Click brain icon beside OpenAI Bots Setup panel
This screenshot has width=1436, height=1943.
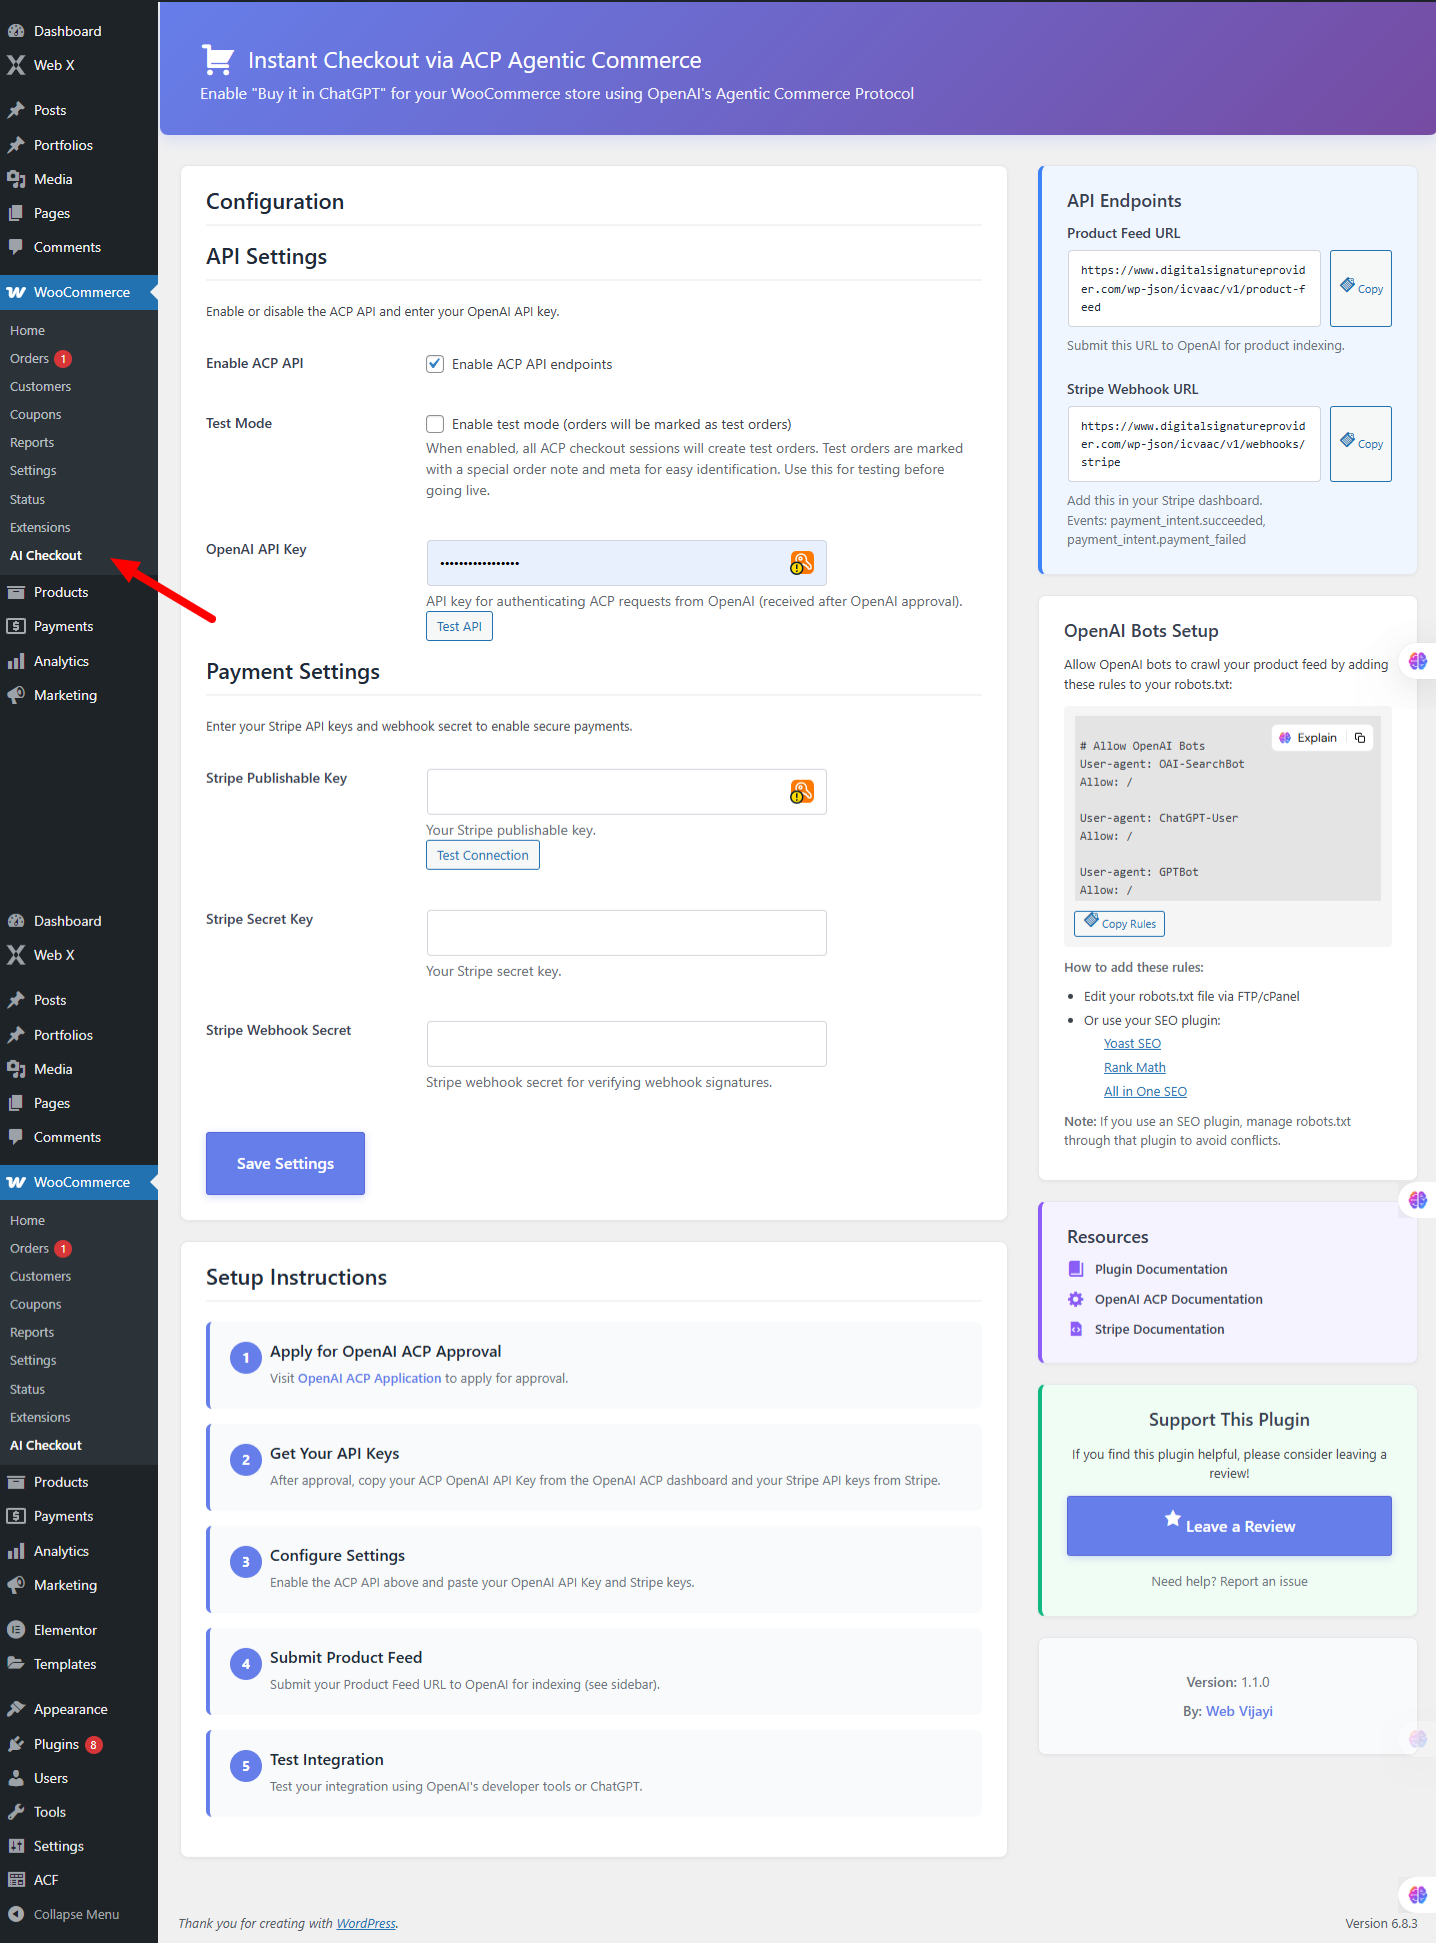pos(1418,661)
